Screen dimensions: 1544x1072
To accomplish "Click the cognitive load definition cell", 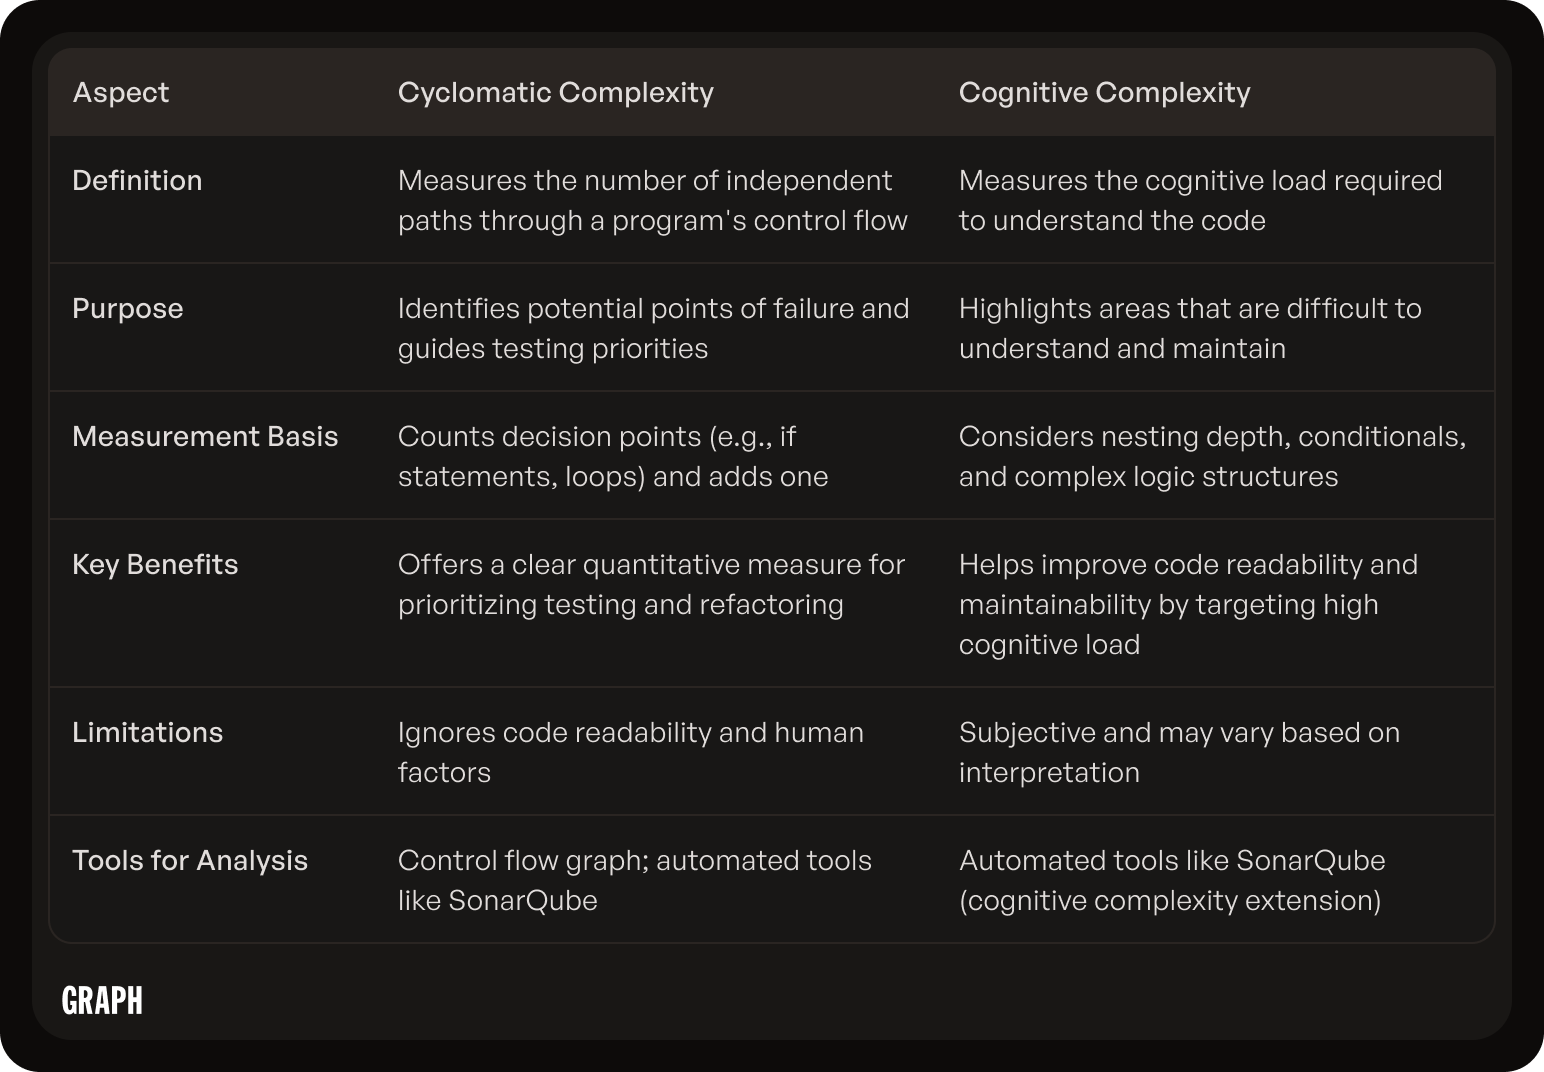I will (1201, 200).
